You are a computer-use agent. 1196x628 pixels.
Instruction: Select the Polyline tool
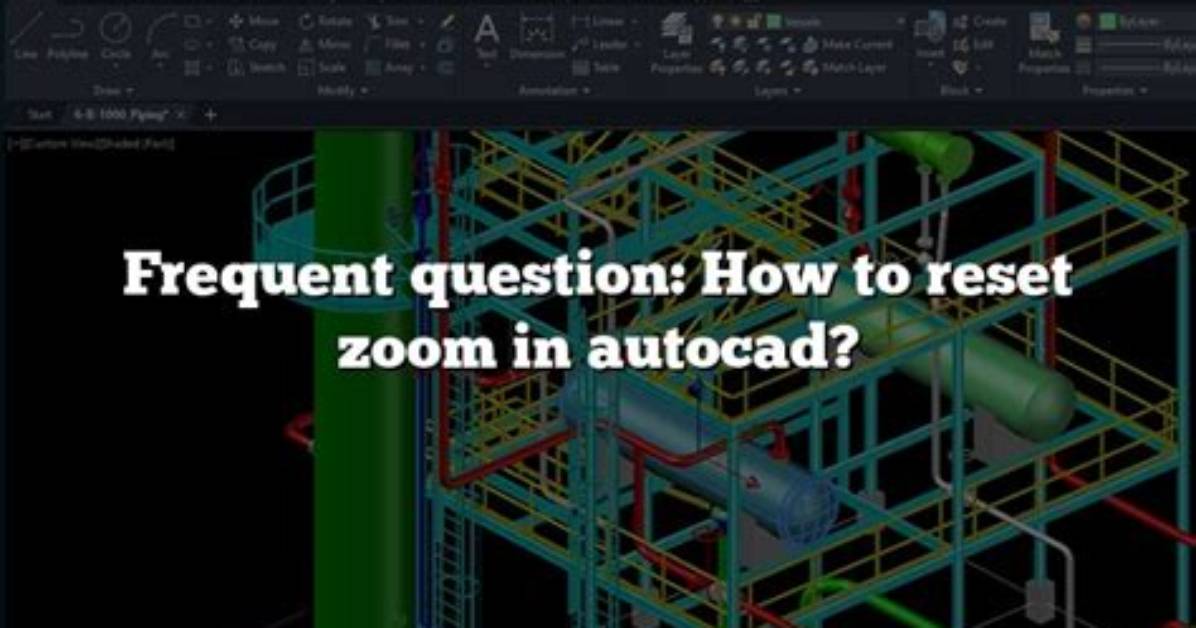tap(67, 36)
